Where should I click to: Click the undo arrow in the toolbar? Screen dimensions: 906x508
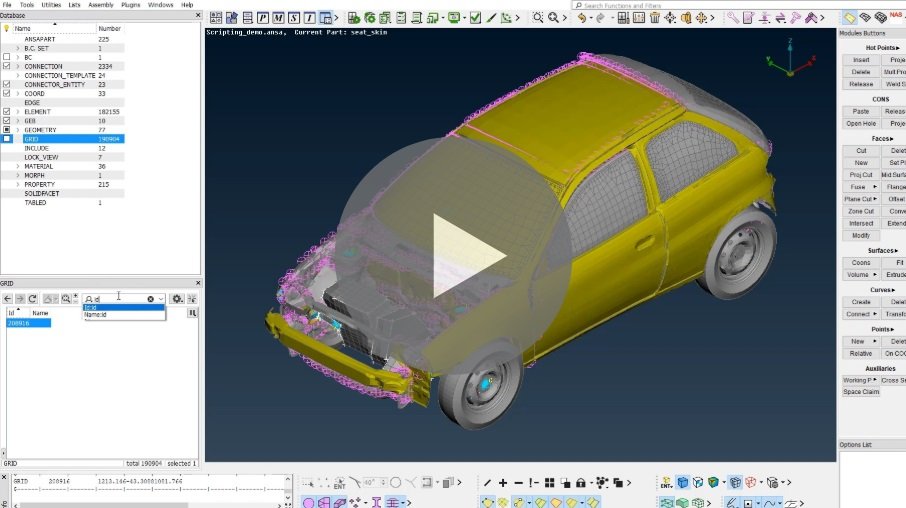[581, 17]
